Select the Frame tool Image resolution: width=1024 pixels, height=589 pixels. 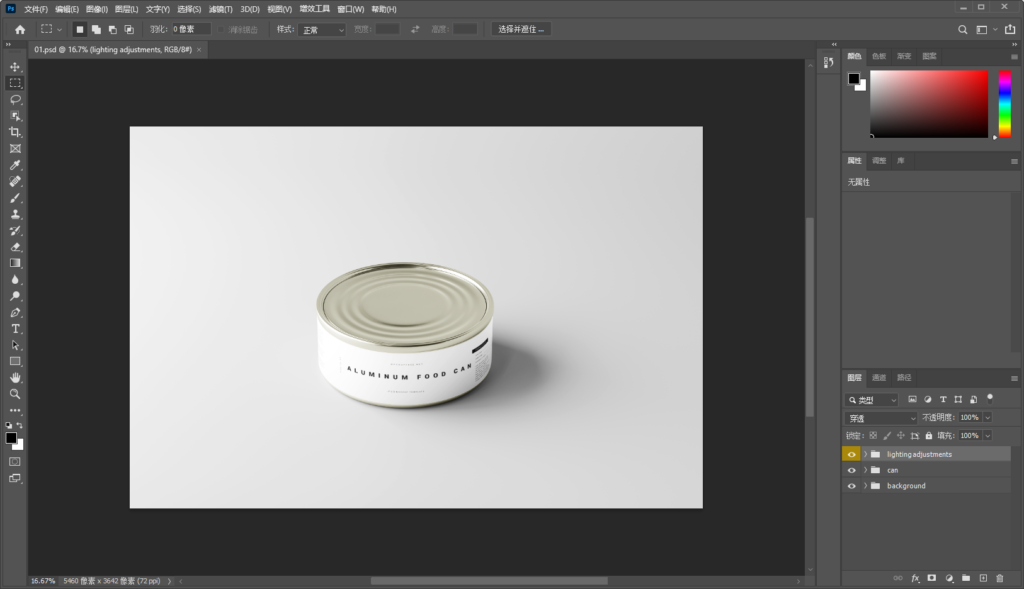(x=15, y=149)
